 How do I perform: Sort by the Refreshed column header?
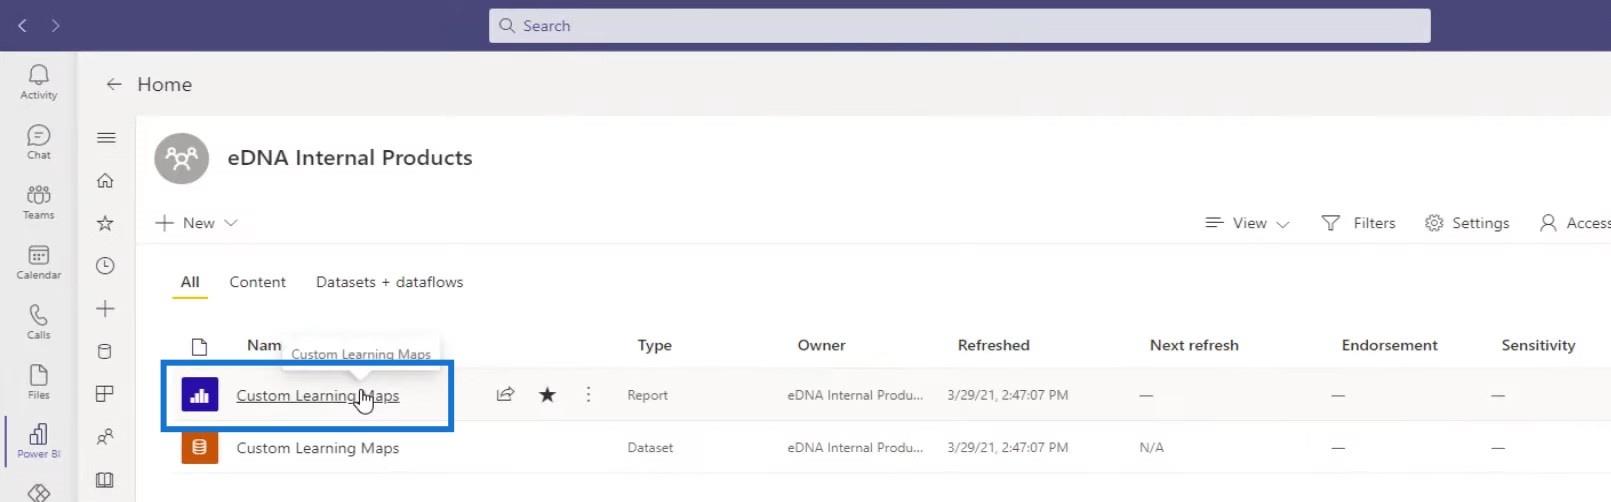[x=993, y=345]
